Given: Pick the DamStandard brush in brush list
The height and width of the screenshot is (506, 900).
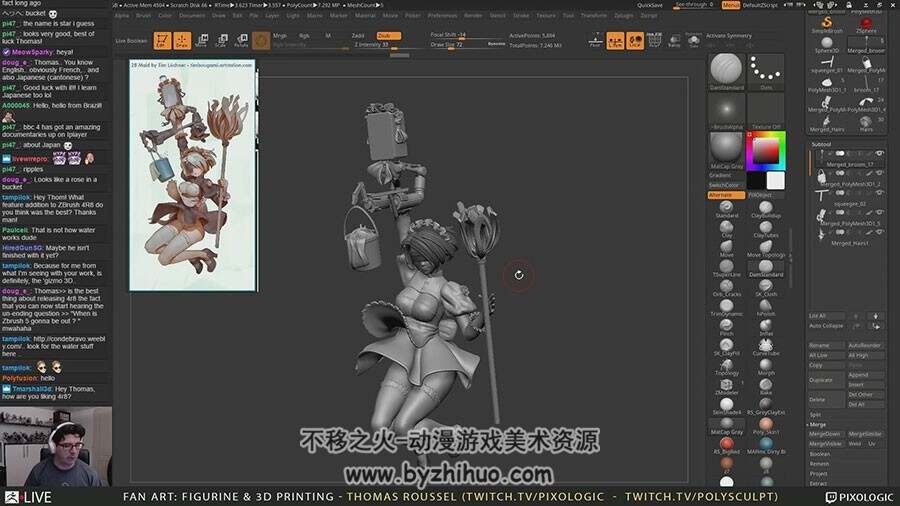Looking at the screenshot, I should pos(766,268).
